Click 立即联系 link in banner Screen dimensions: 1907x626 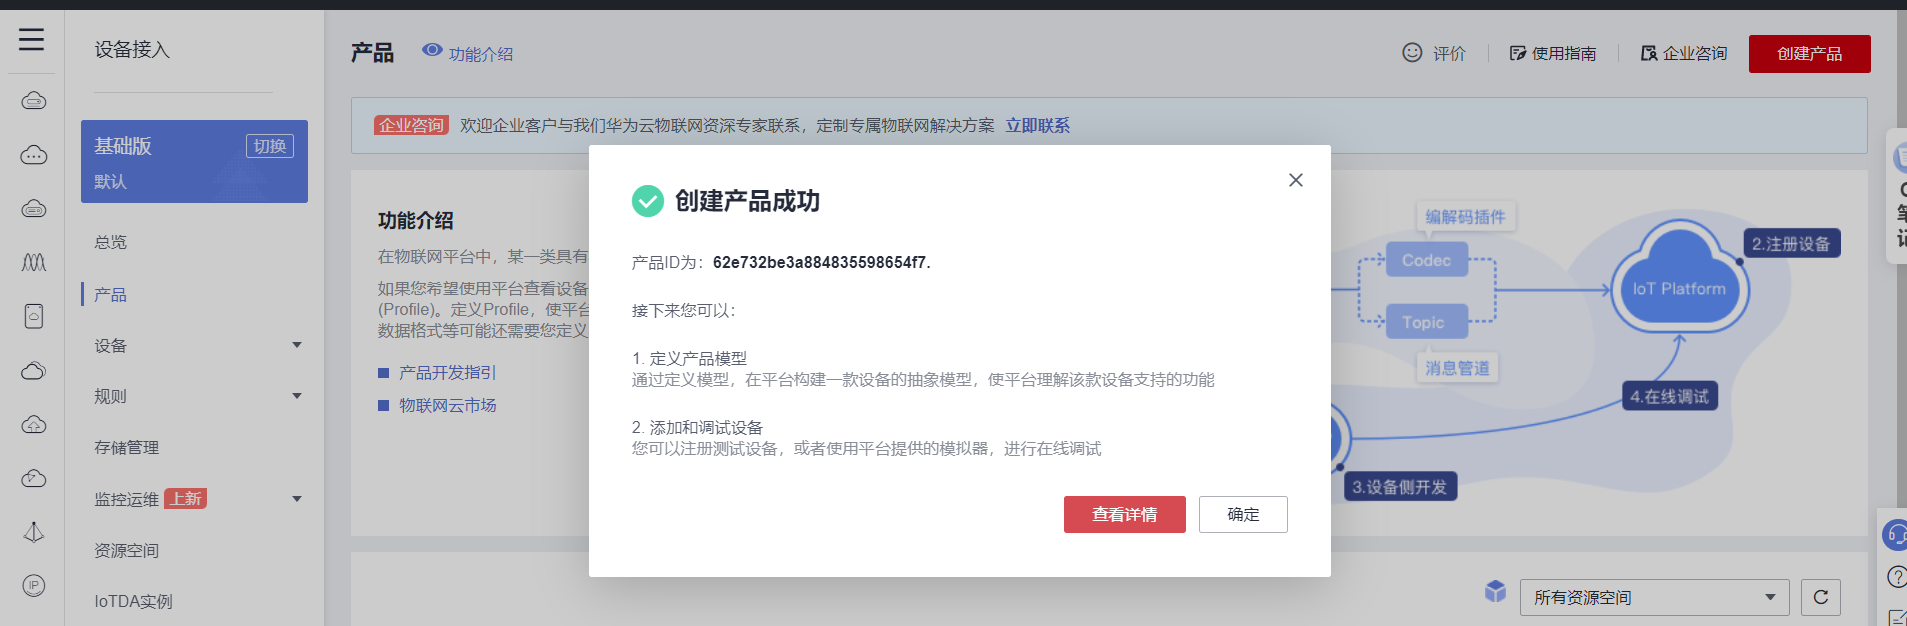1038,126
